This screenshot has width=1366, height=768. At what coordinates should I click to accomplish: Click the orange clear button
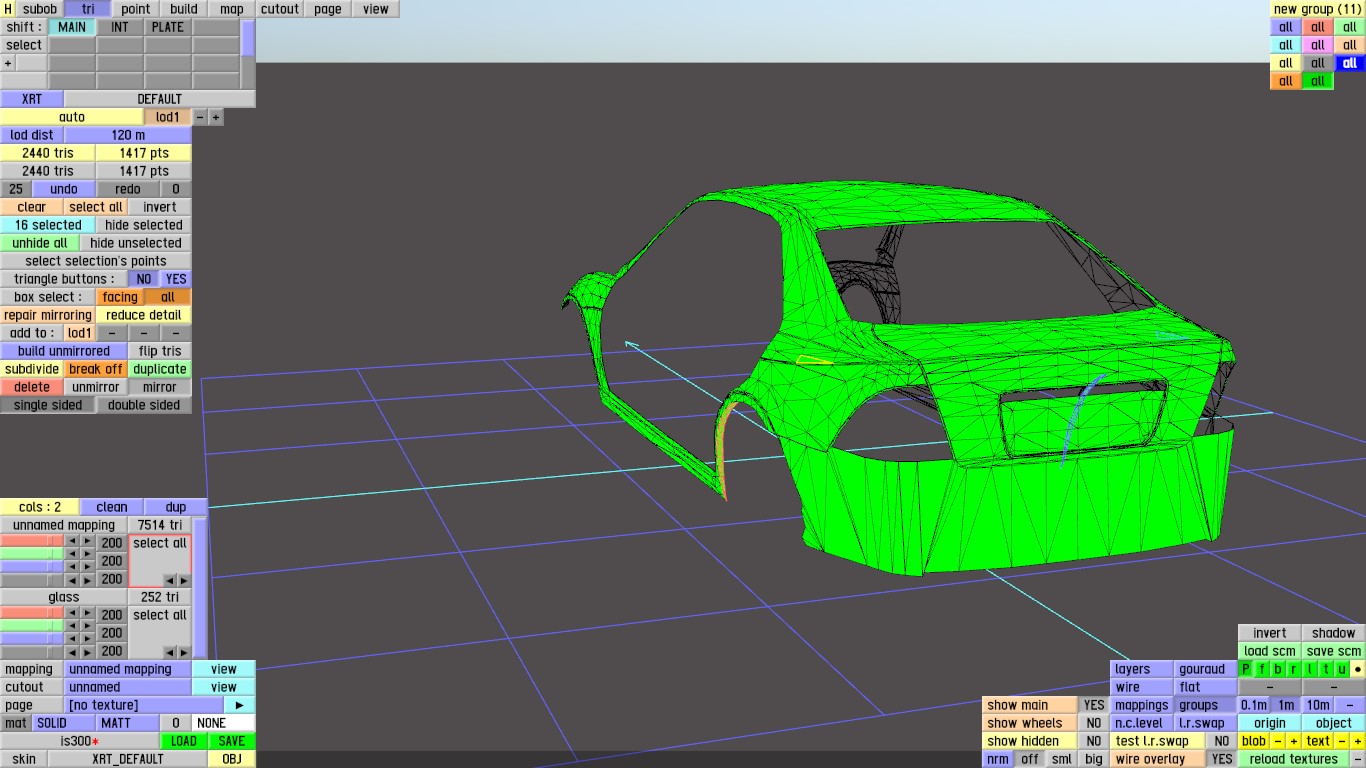click(32, 207)
